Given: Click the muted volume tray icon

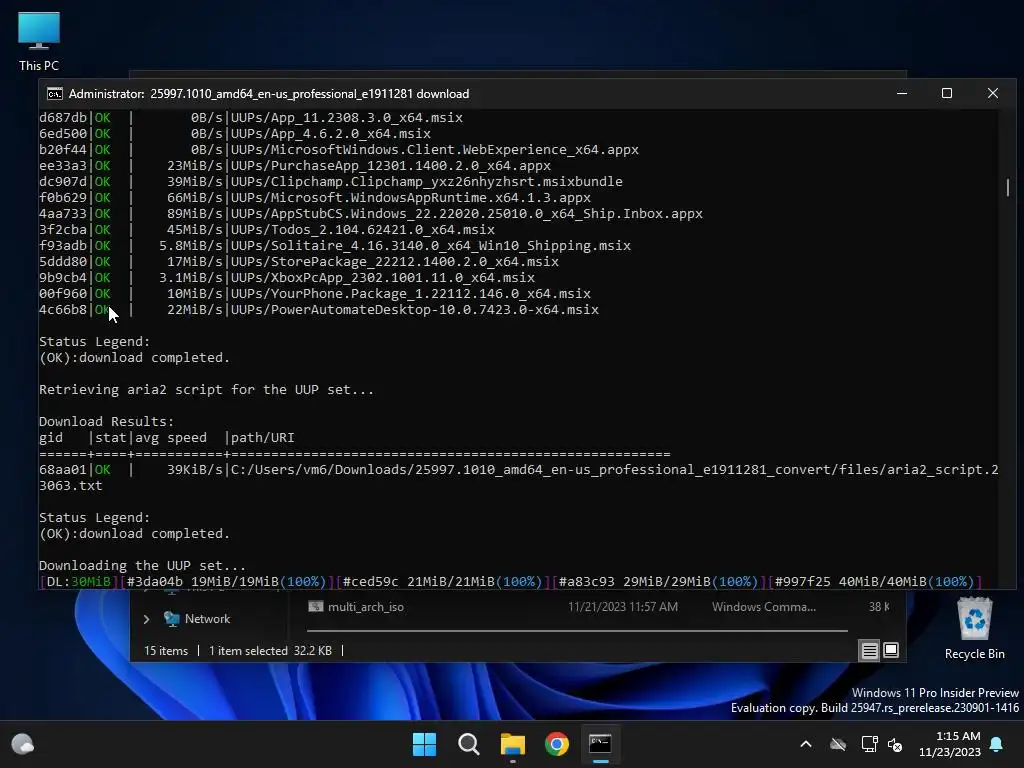Looking at the screenshot, I should click(895, 744).
